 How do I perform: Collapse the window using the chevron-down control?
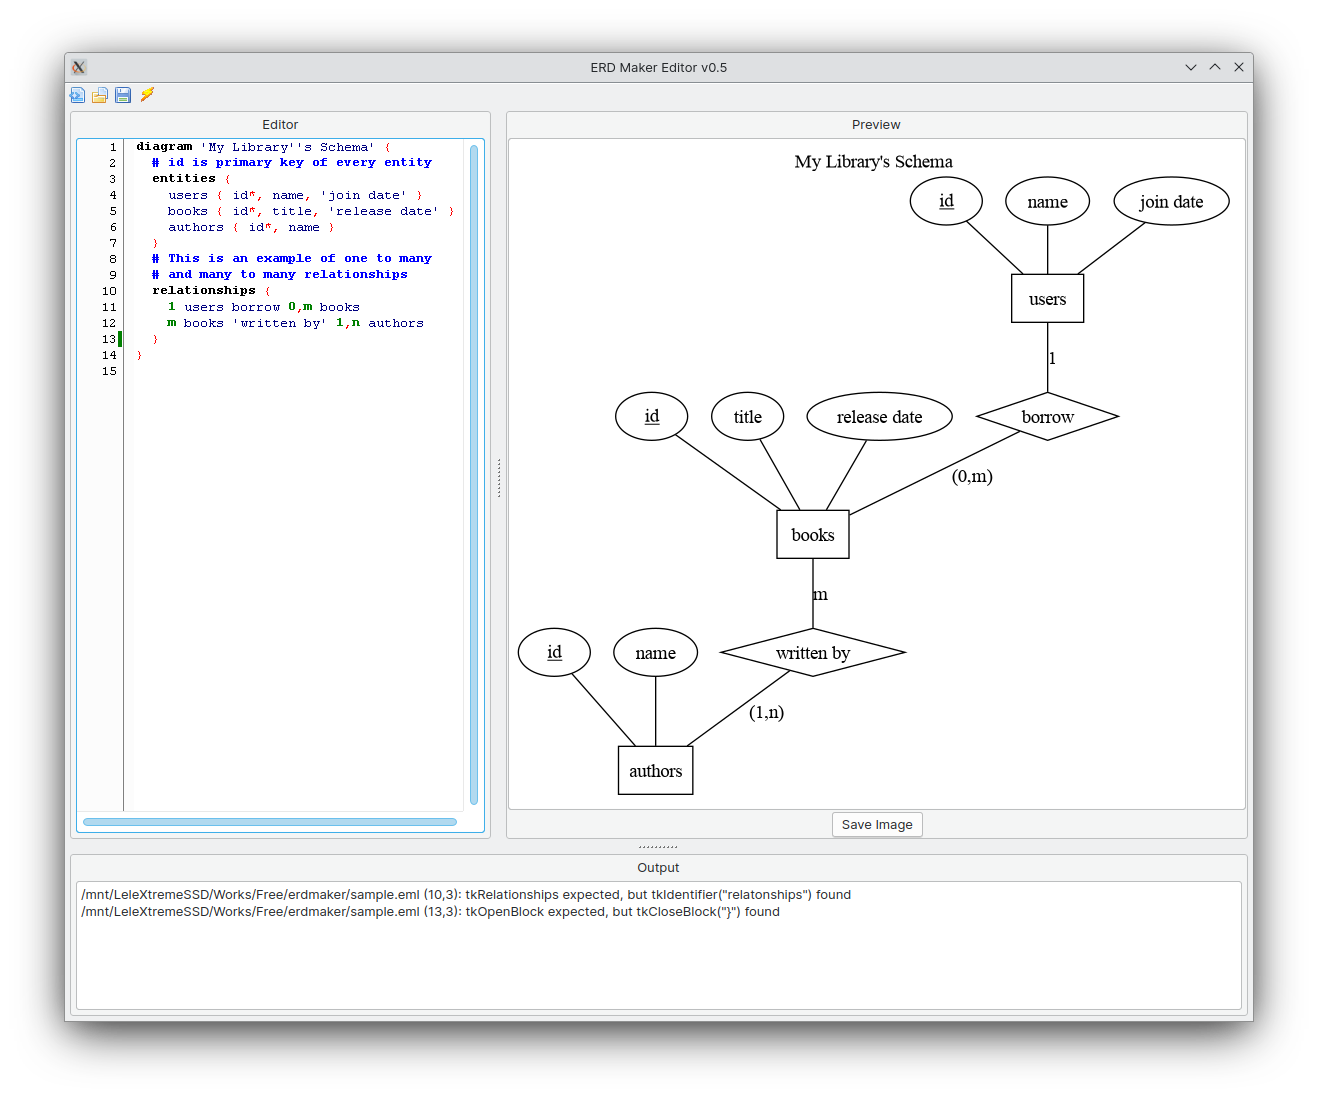click(x=1190, y=67)
